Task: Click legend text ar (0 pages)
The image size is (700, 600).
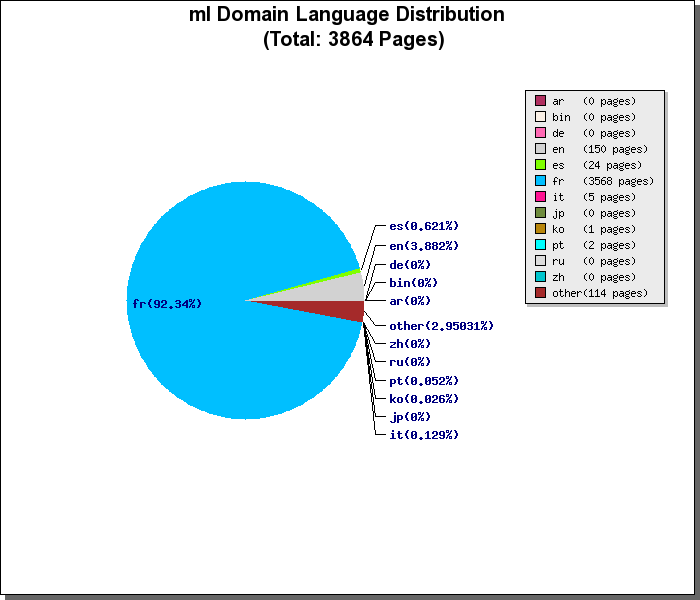Action: (x=594, y=101)
